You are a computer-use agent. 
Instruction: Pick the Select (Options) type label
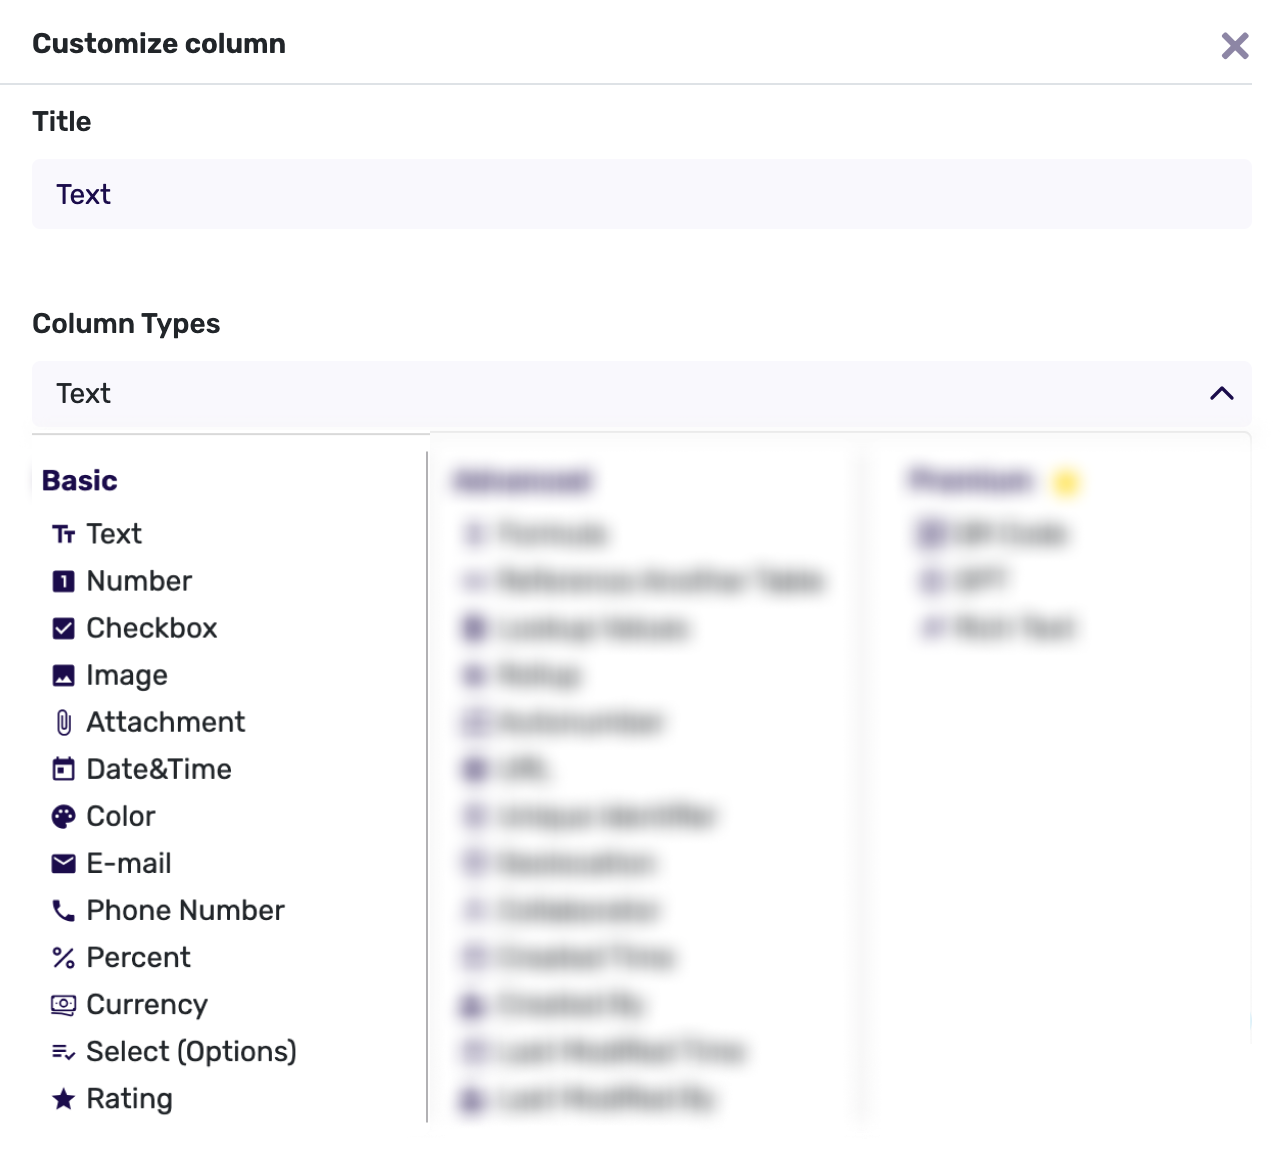(192, 1052)
